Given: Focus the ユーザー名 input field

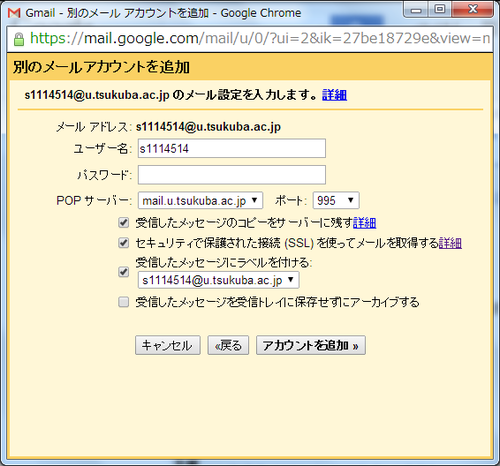Looking at the screenshot, I should click(x=232, y=148).
